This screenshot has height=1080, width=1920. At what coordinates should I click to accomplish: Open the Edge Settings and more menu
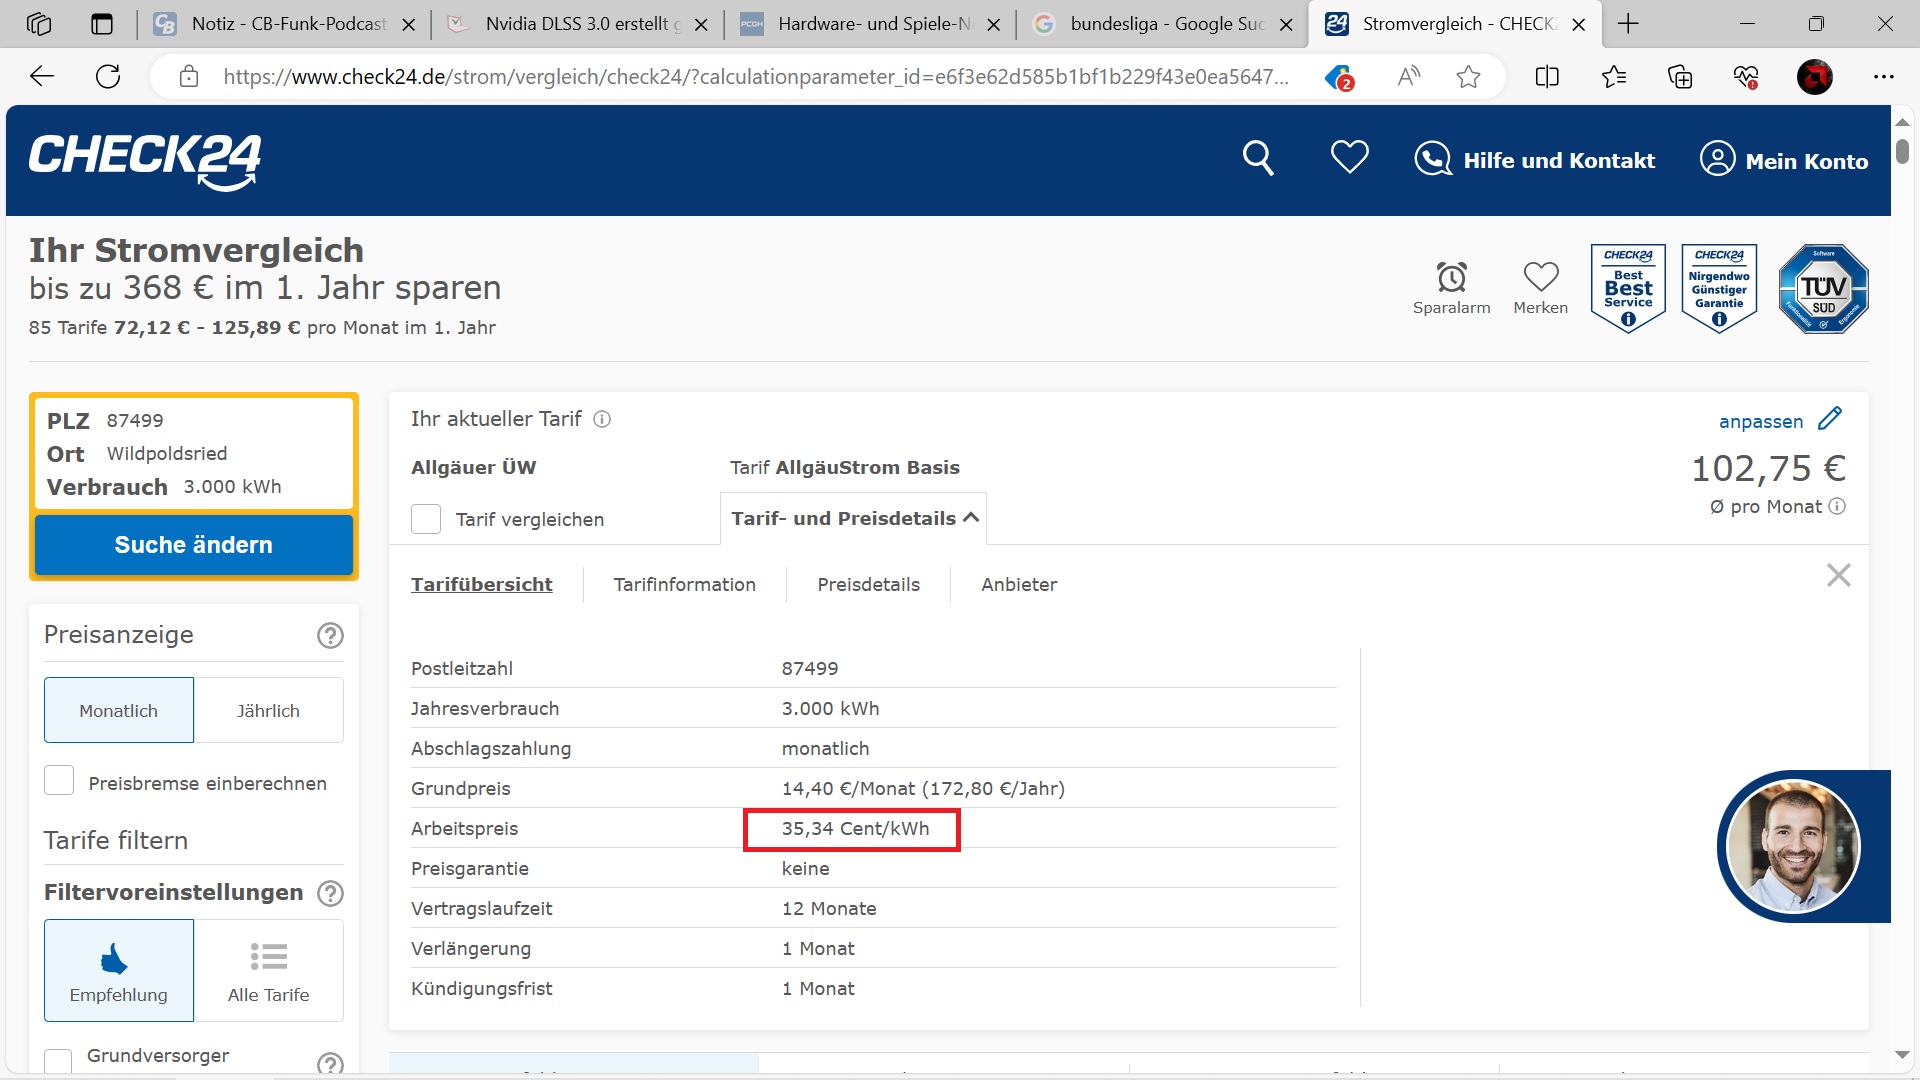click(x=1884, y=76)
